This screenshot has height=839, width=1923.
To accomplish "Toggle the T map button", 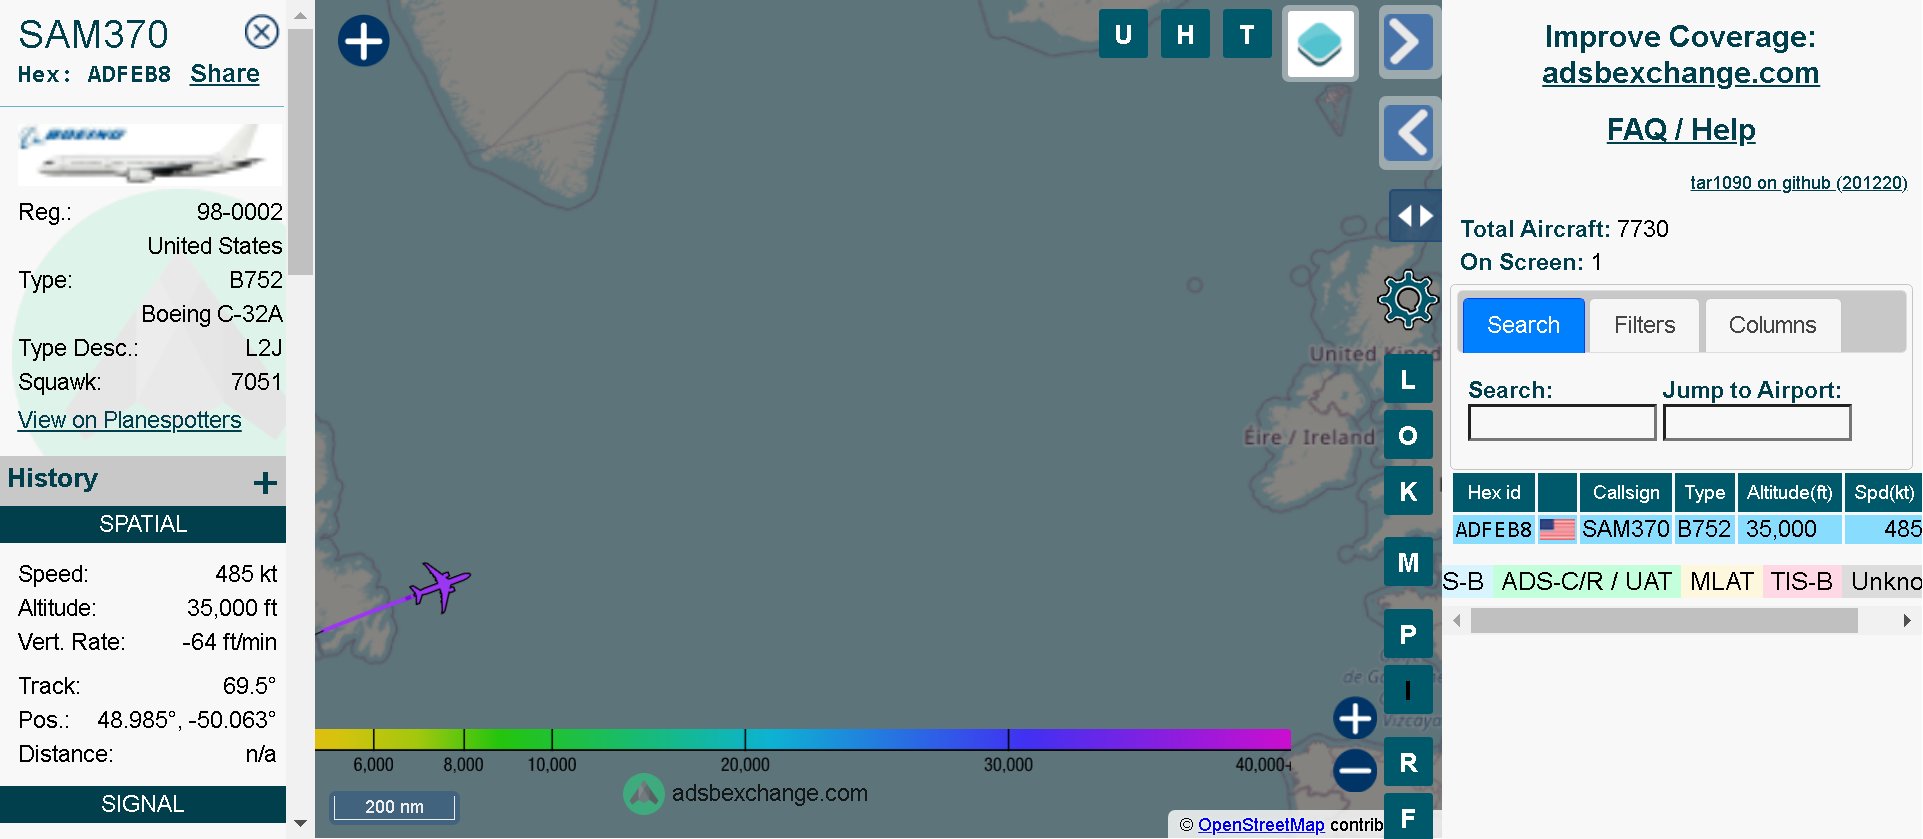I will tap(1247, 34).
